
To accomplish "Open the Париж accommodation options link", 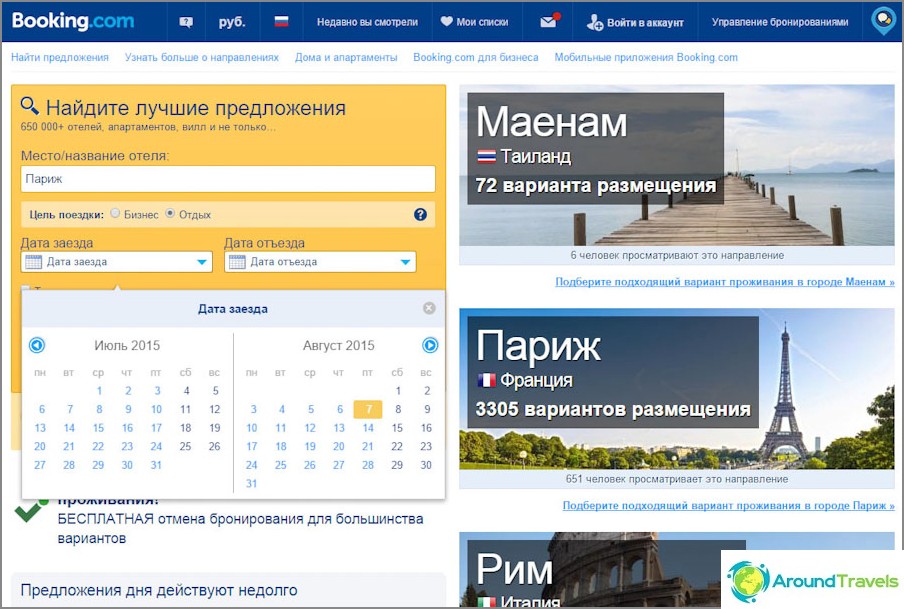I will (729, 506).
